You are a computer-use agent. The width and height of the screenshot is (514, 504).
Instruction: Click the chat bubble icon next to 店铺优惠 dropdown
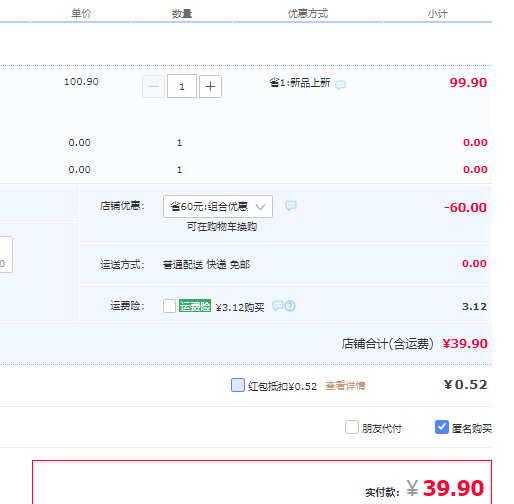(291, 206)
